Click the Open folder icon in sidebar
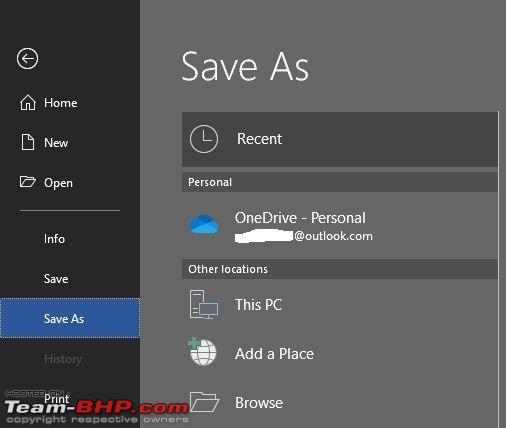Viewport: 506px width, 428px height. coord(27,182)
